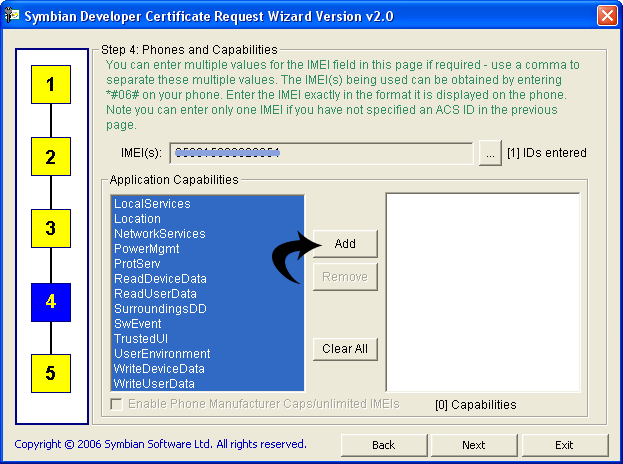623x464 pixels.
Task: Select the TrustedUI capability
Action: click(208, 339)
